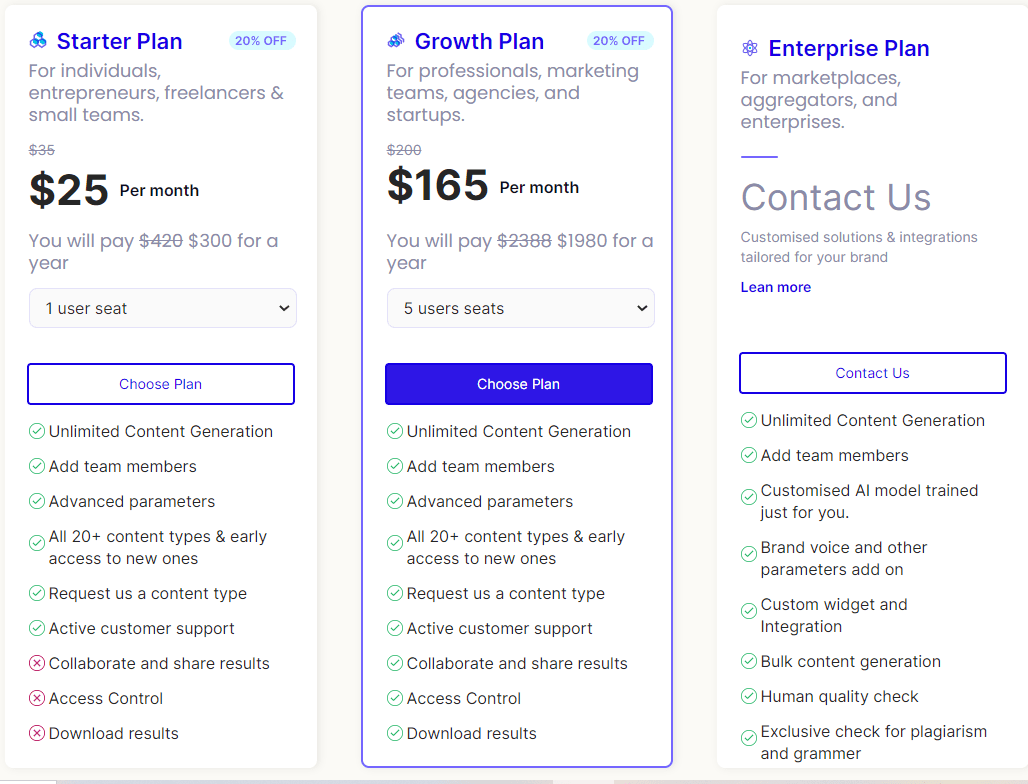Click green check beside Bulk content generation

[749, 661]
